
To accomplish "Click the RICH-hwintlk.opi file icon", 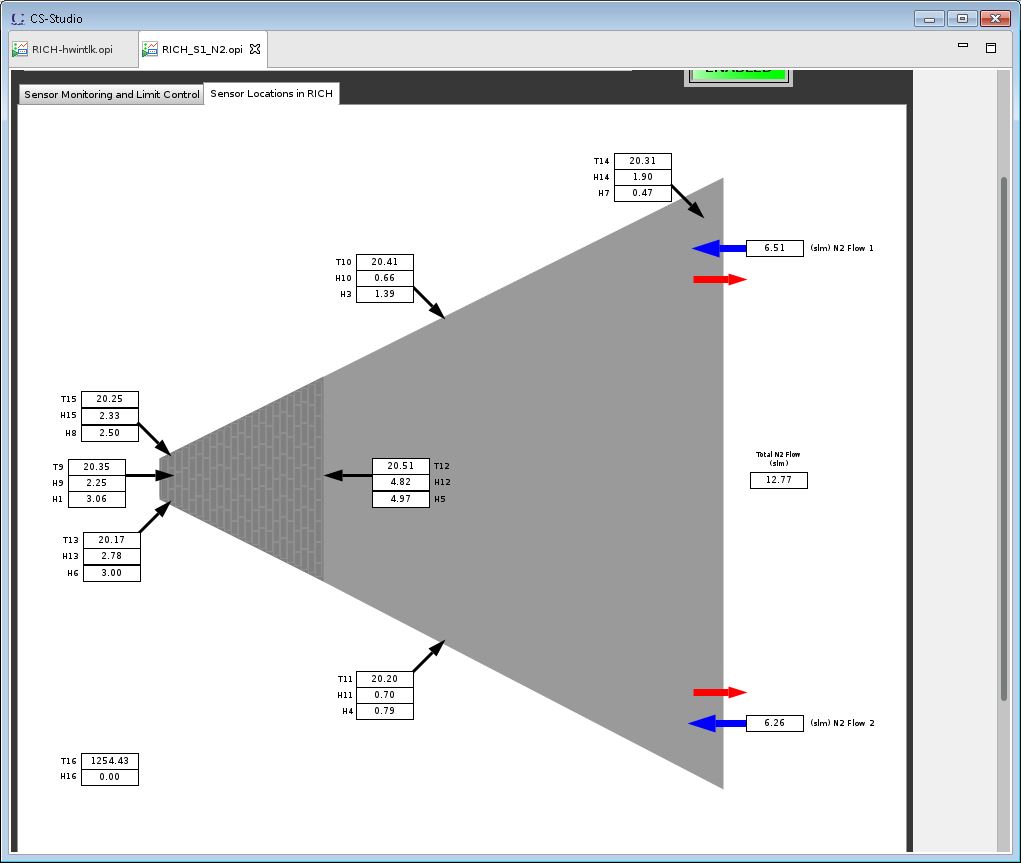I will pyautogui.click(x=20, y=50).
